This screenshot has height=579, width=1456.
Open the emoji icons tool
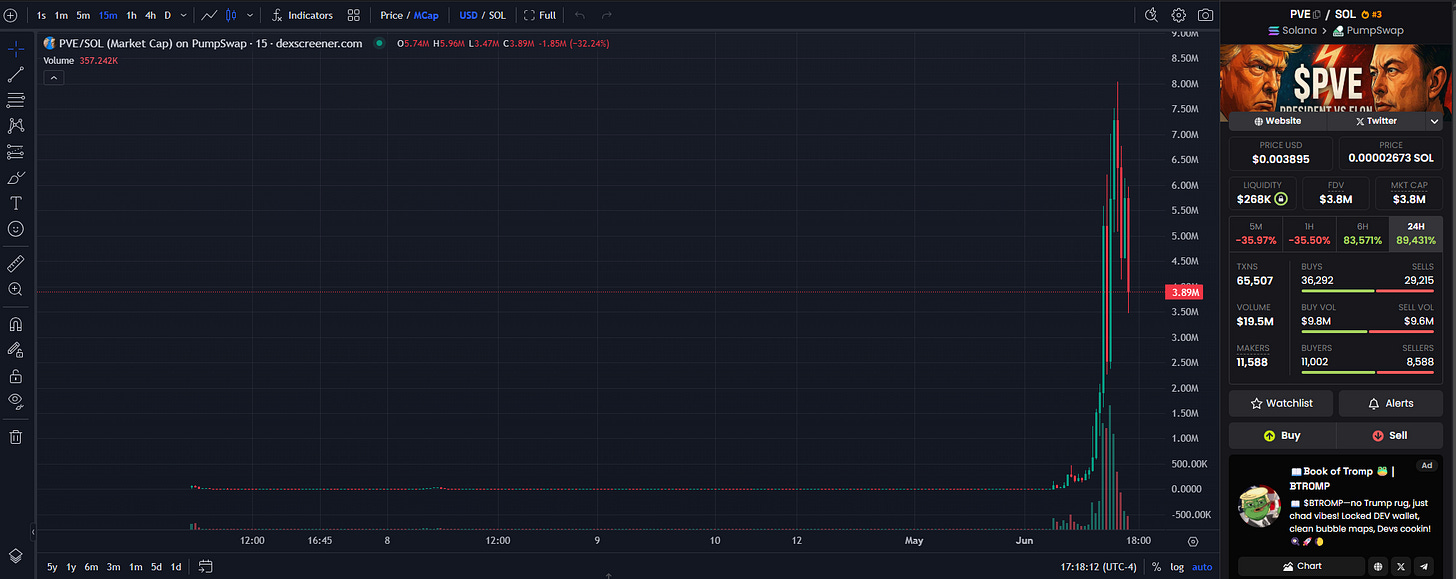click(x=15, y=229)
